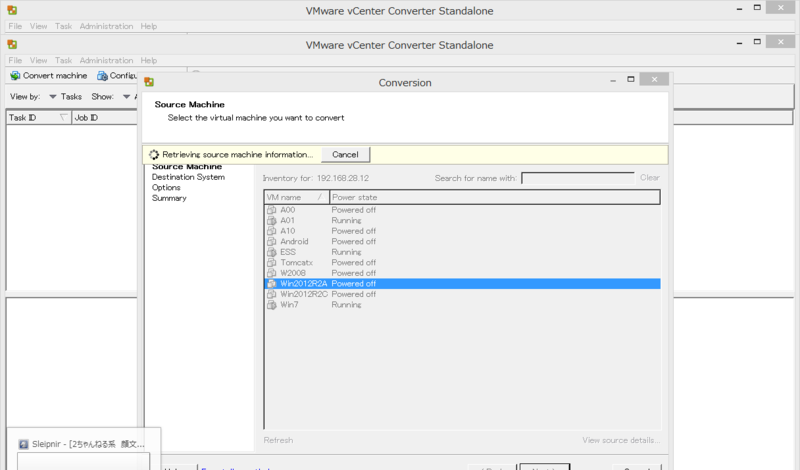Select the Summary wizard step
The height and width of the screenshot is (470, 800).
coord(169,198)
